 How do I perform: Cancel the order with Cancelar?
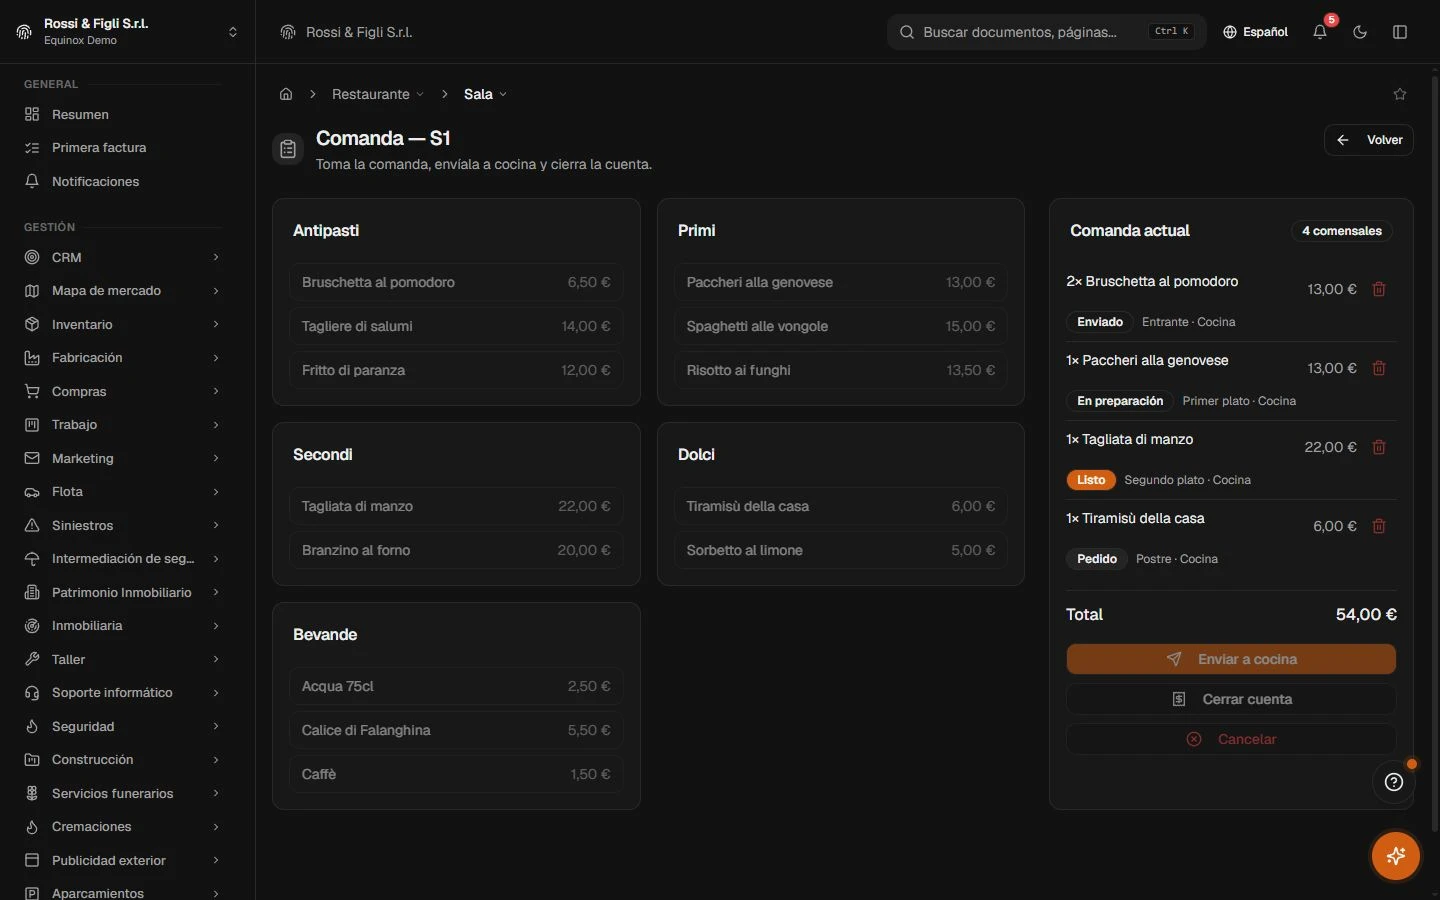1231,739
